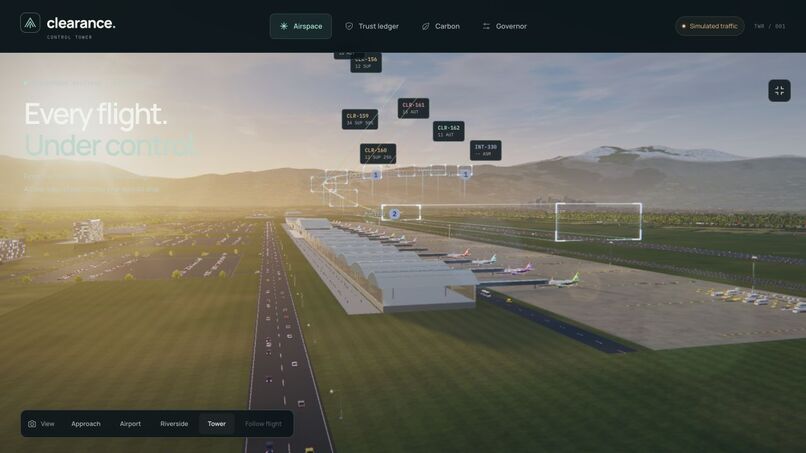Switch to the Airspace tab
Screen dimensions: 806x453
(301, 26)
